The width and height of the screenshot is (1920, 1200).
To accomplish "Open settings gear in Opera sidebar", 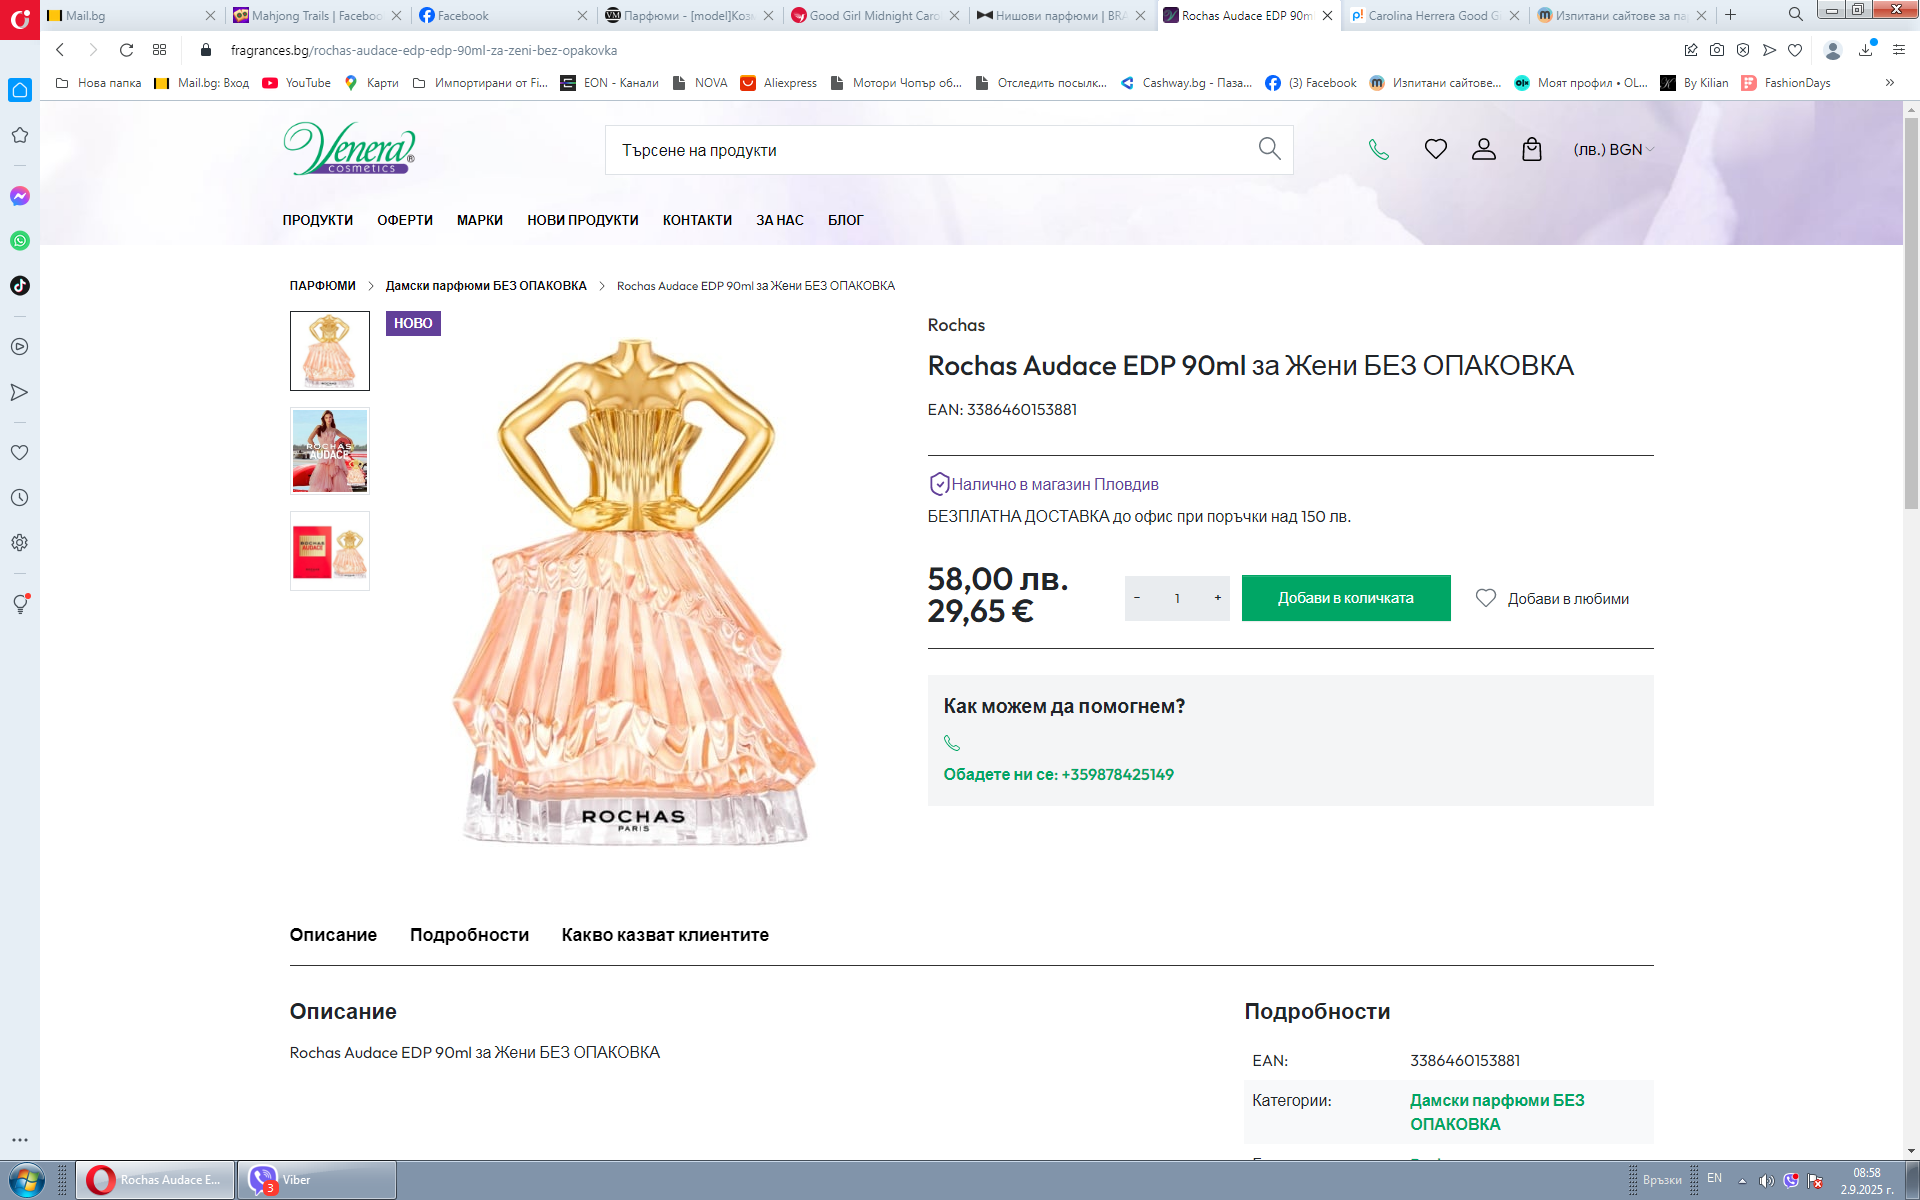I will pyautogui.click(x=20, y=543).
